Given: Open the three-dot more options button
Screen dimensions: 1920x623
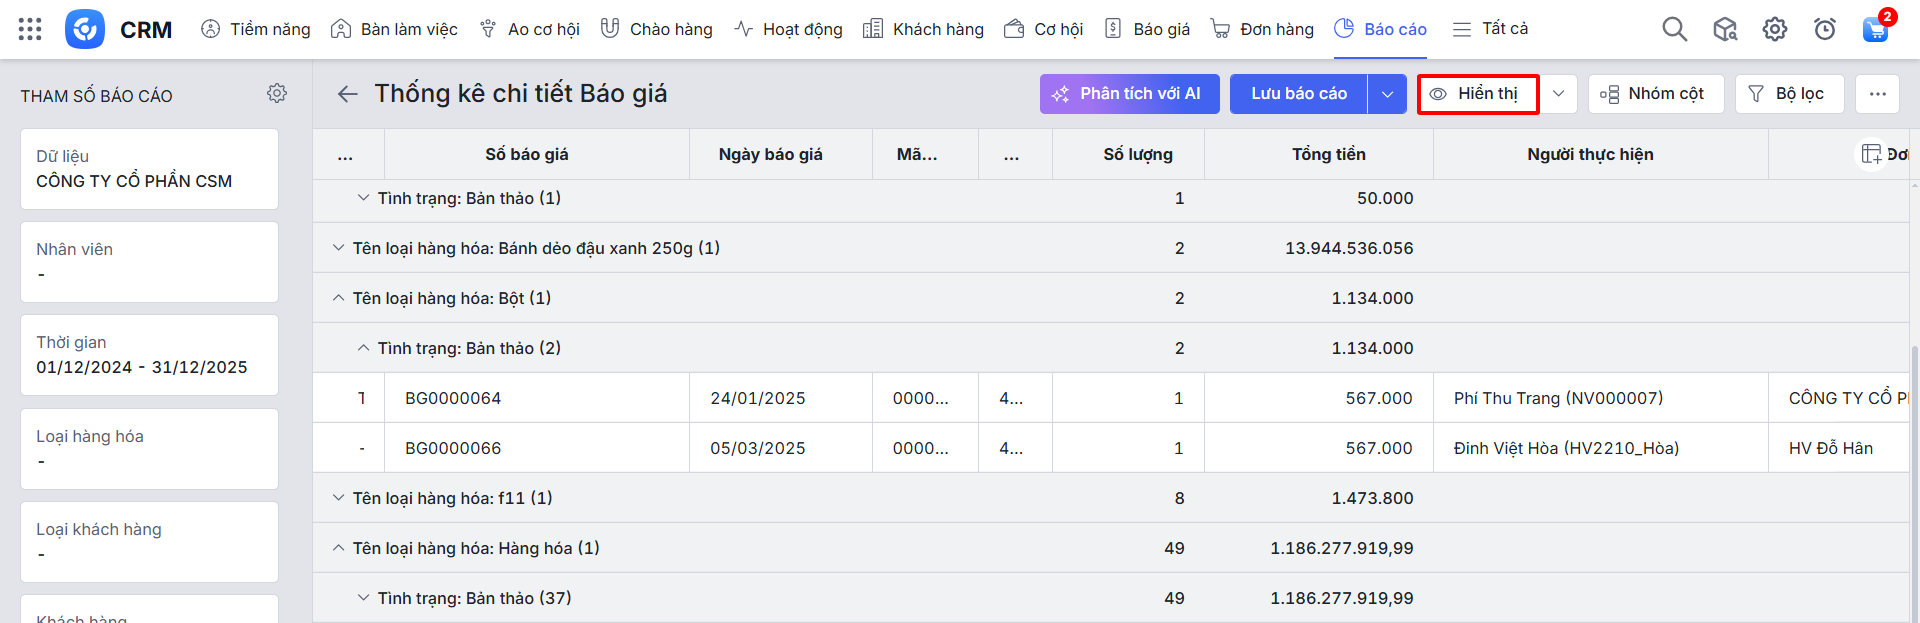Looking at the screenshot, I should click(1877, 94).
